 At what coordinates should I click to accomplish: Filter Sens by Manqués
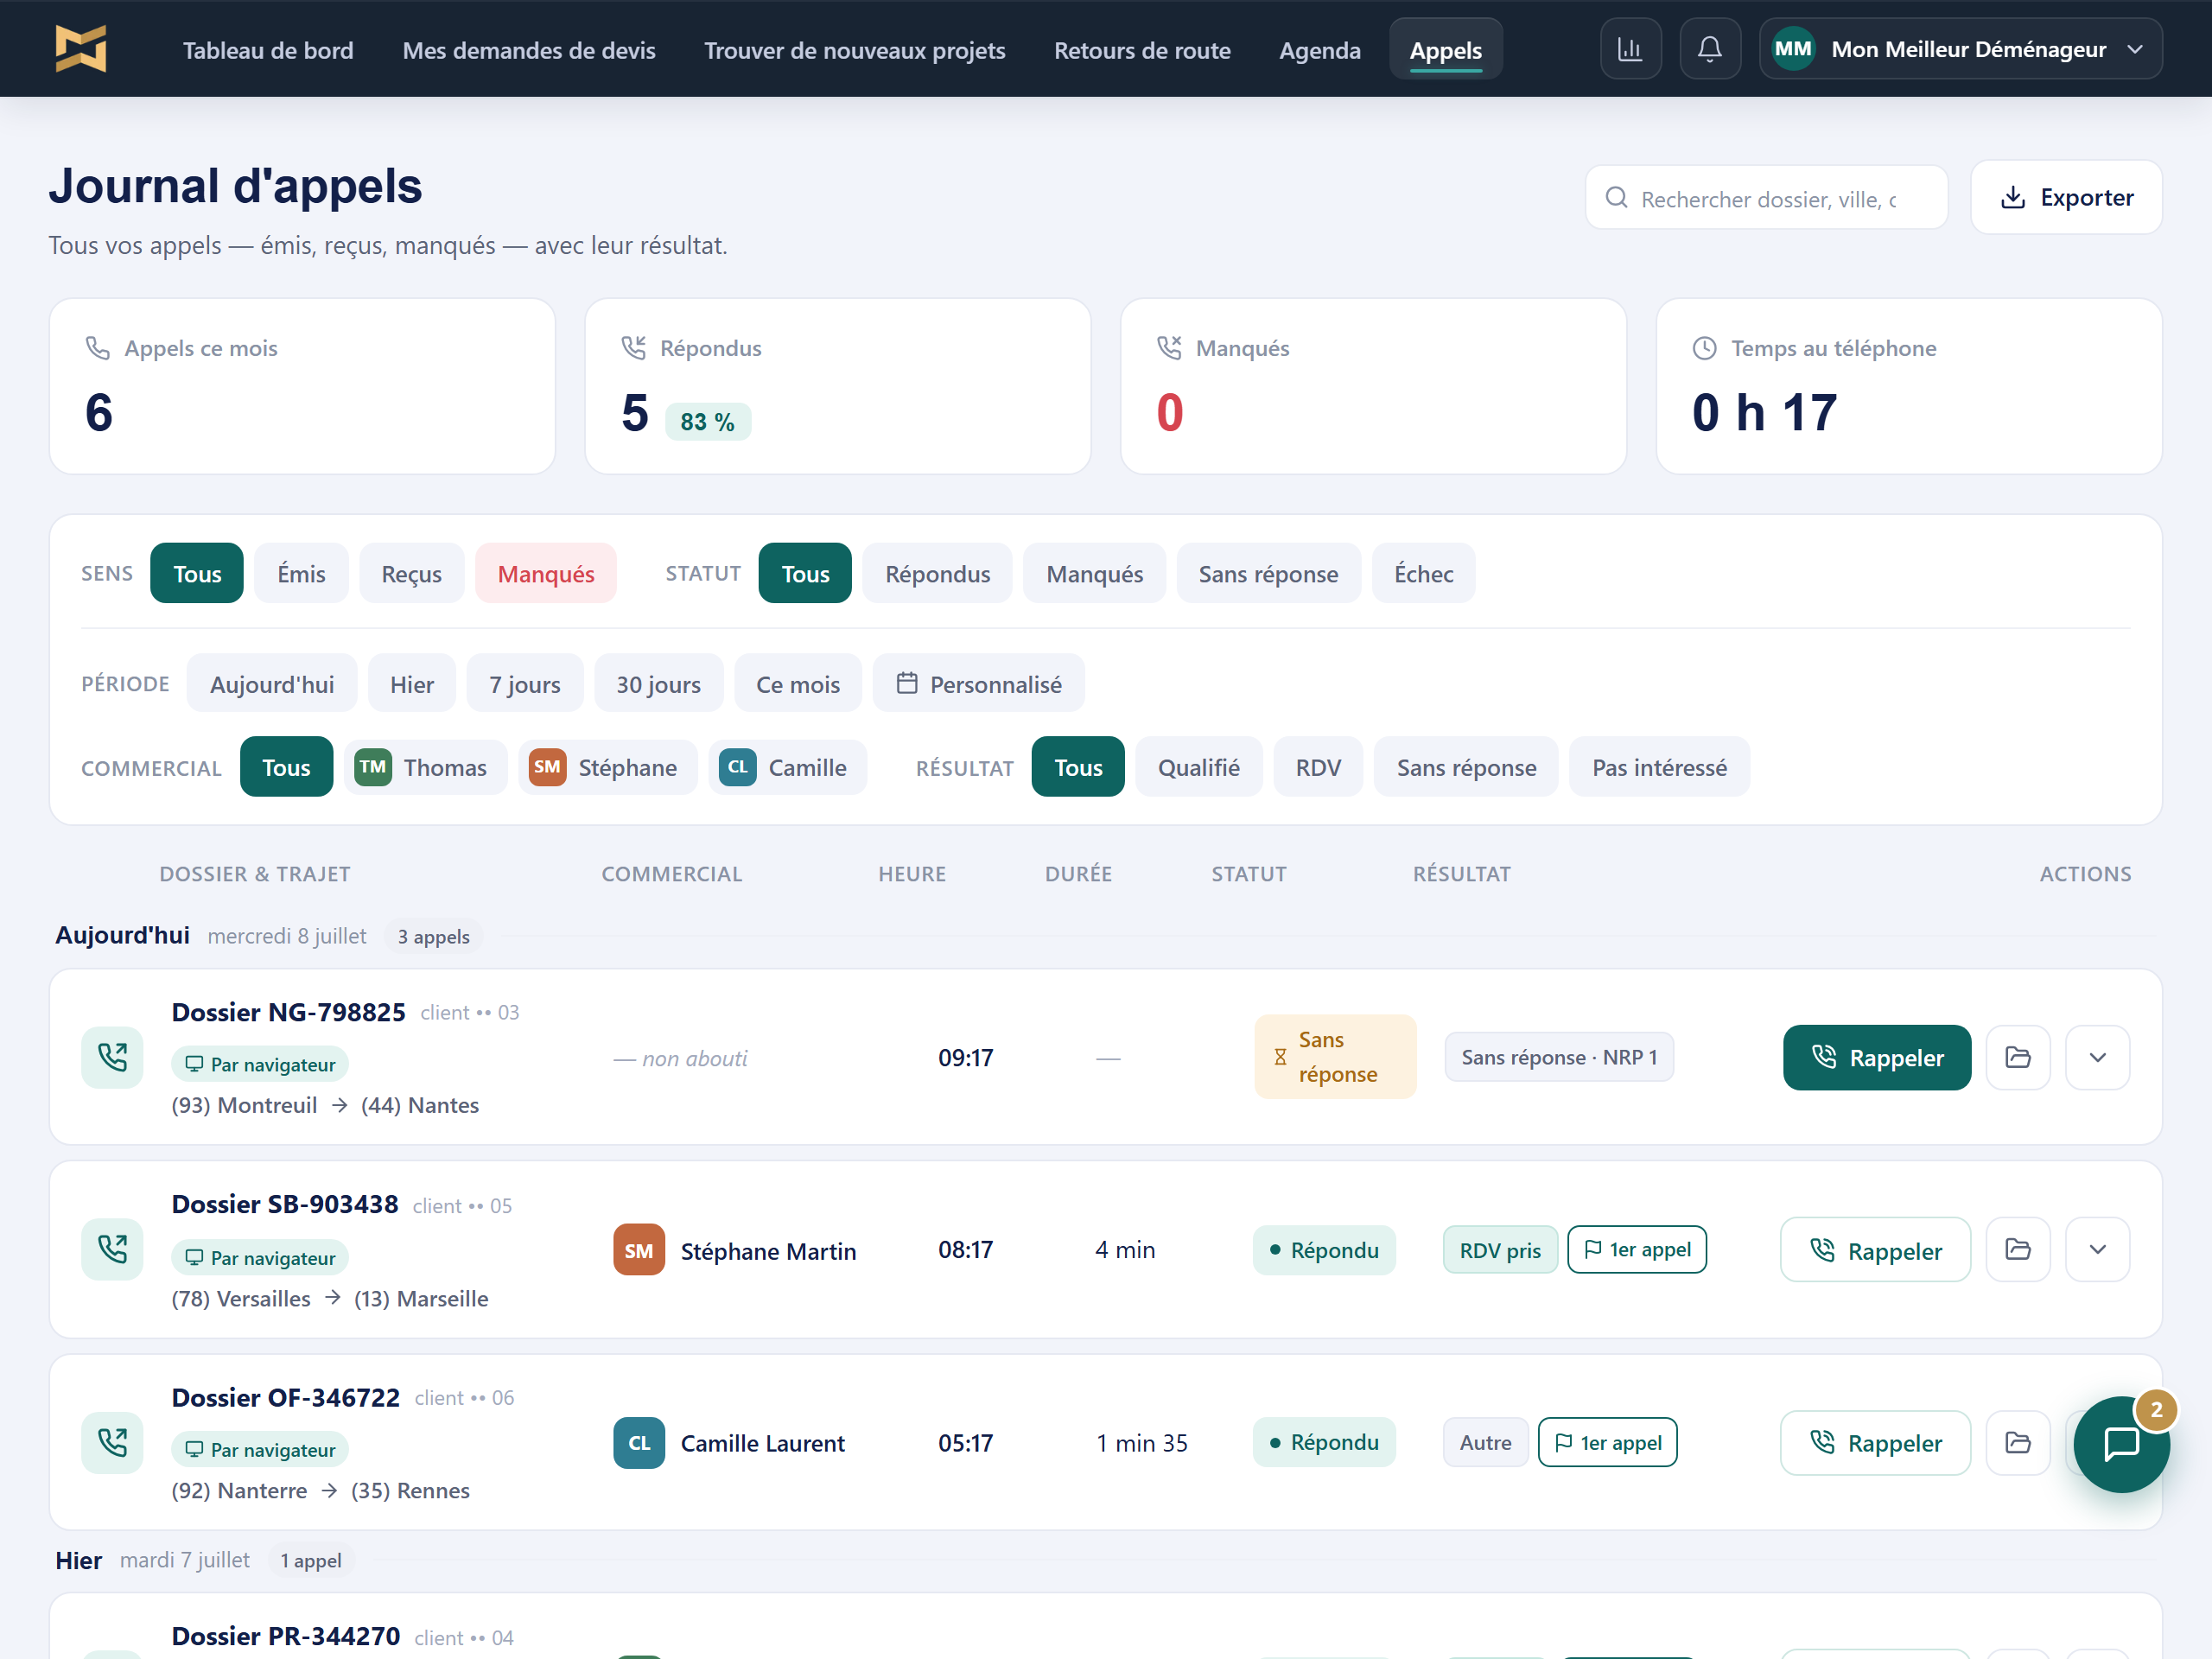546,573
